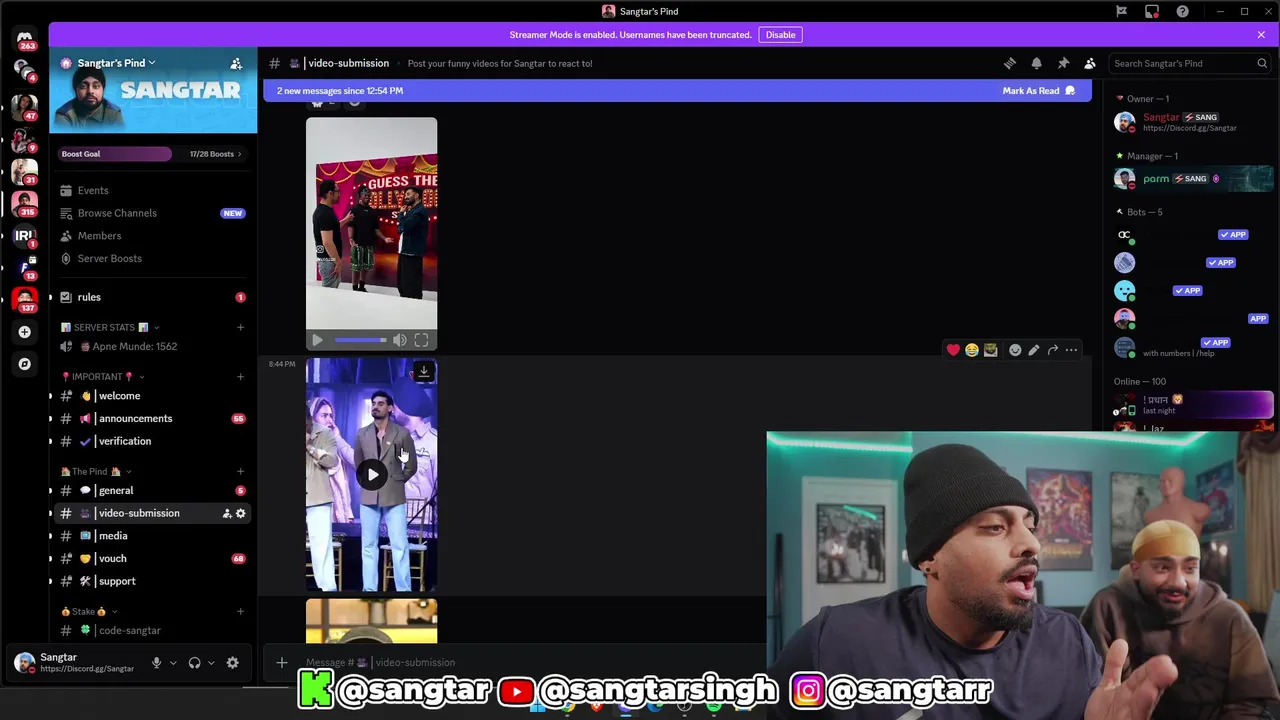Play the Guess the Bollywood video
Screen dimensions: 1280x720
[317, 340]
